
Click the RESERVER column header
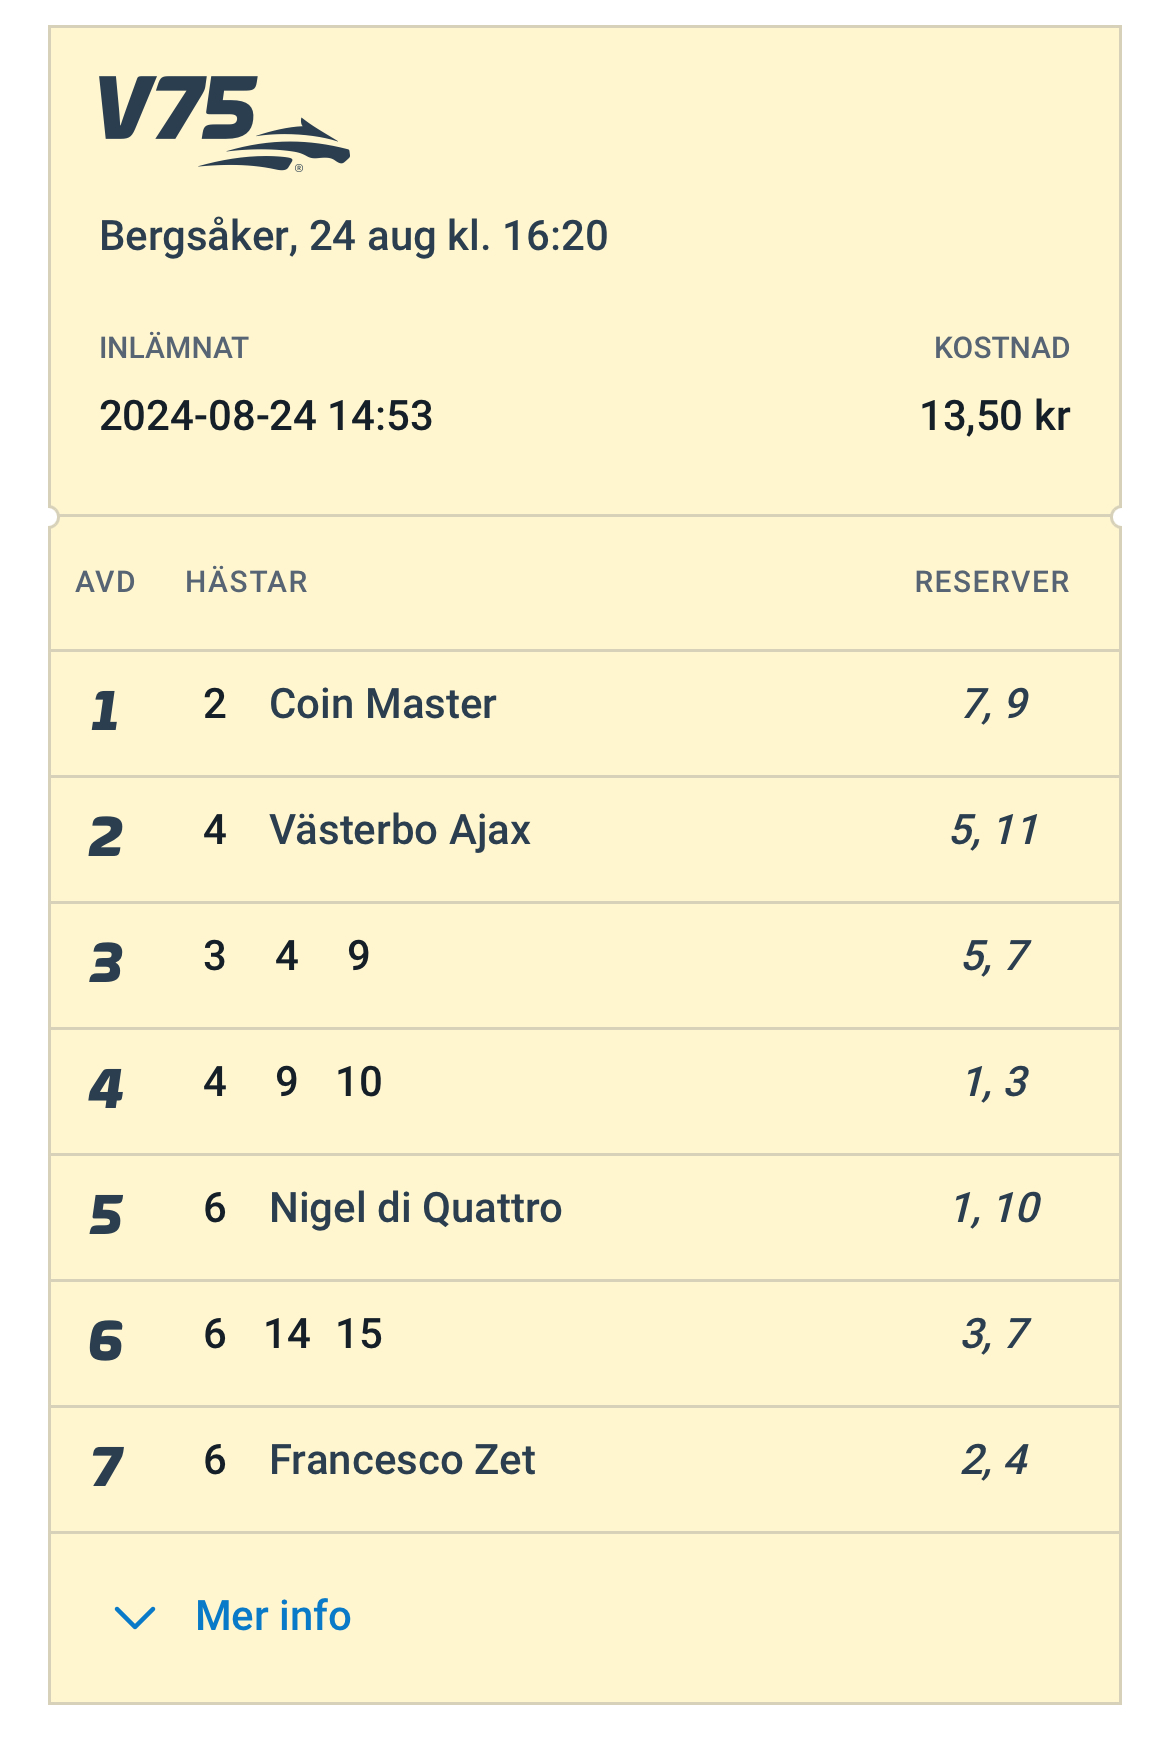coord(991,582)
